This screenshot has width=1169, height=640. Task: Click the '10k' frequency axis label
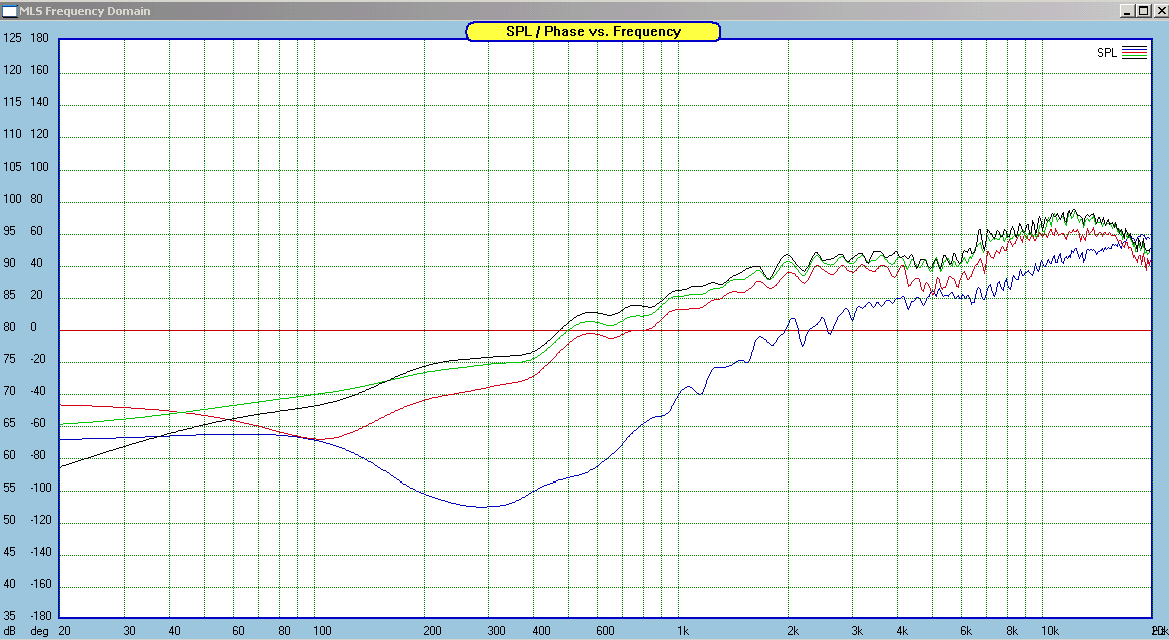pyautogui.click(x=1050, y=631)
